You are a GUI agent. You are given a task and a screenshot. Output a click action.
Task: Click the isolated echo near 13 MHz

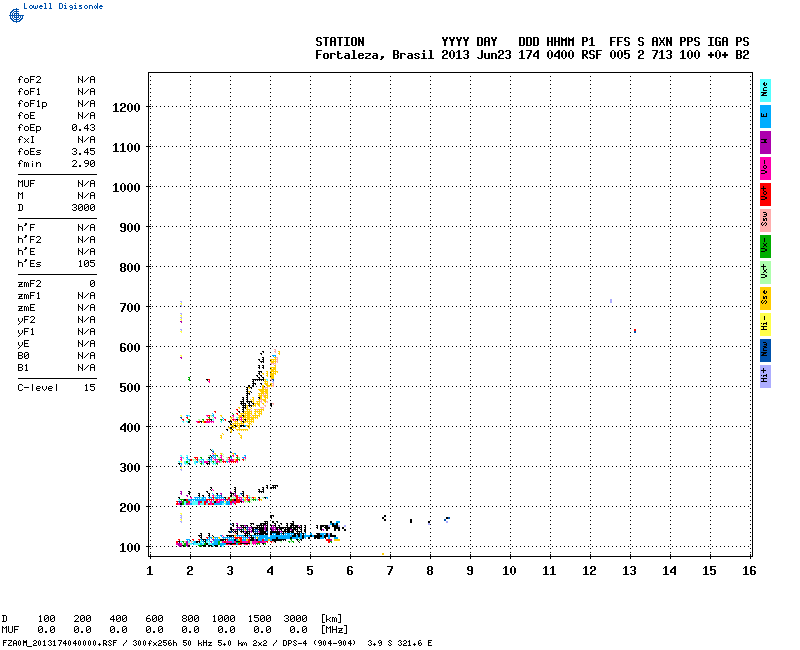(635, 331)
